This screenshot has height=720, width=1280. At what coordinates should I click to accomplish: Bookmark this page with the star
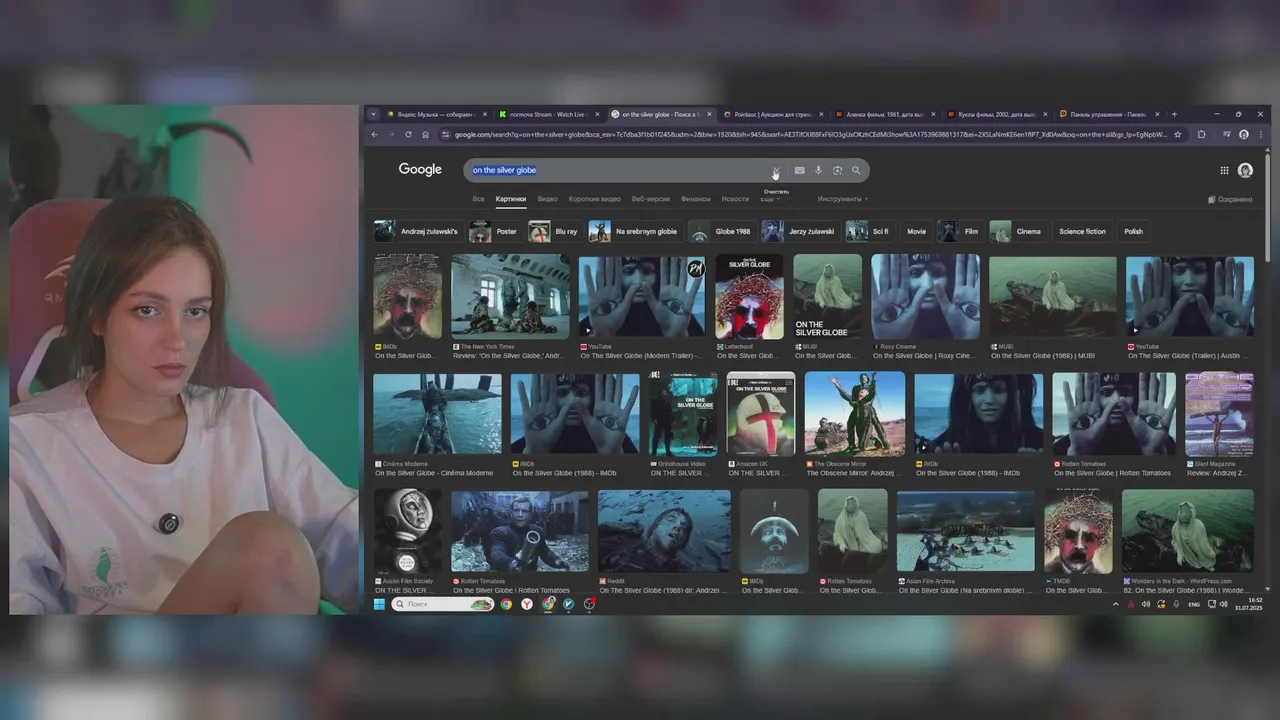(x=1178, y=134)
